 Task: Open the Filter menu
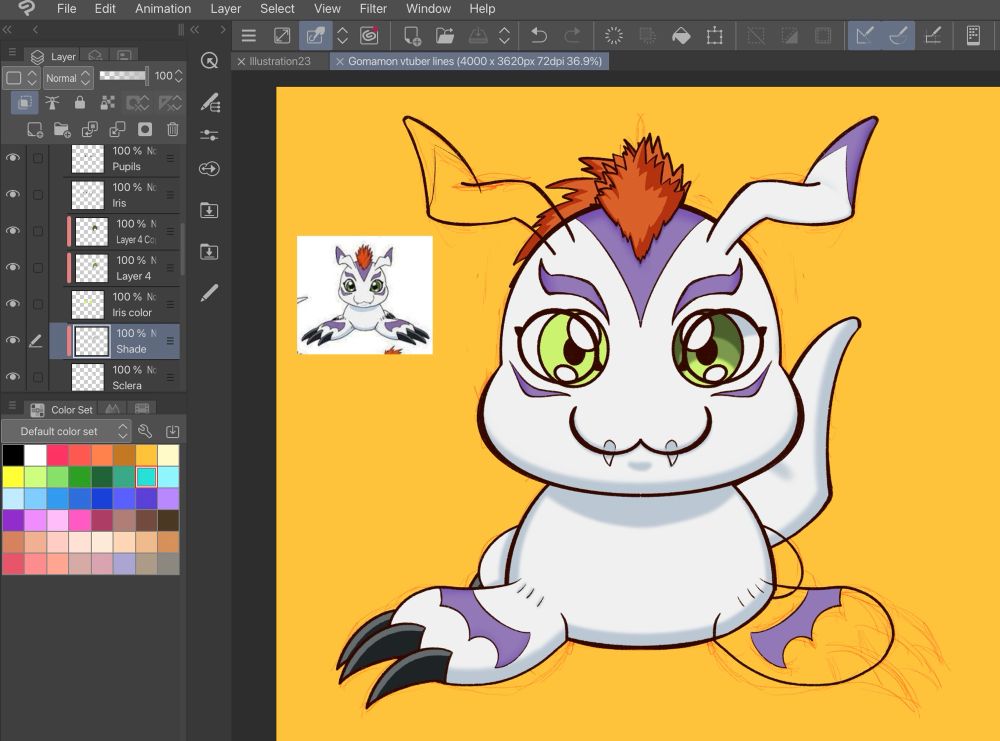pos(373,8)
